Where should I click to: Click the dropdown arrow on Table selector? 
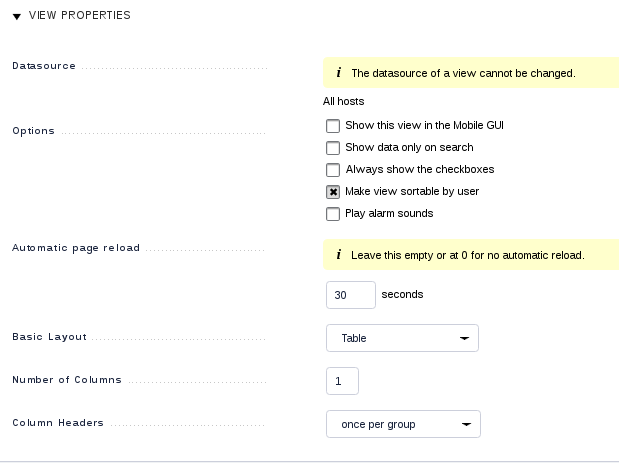pyautogui.click(x=464, y=338)
